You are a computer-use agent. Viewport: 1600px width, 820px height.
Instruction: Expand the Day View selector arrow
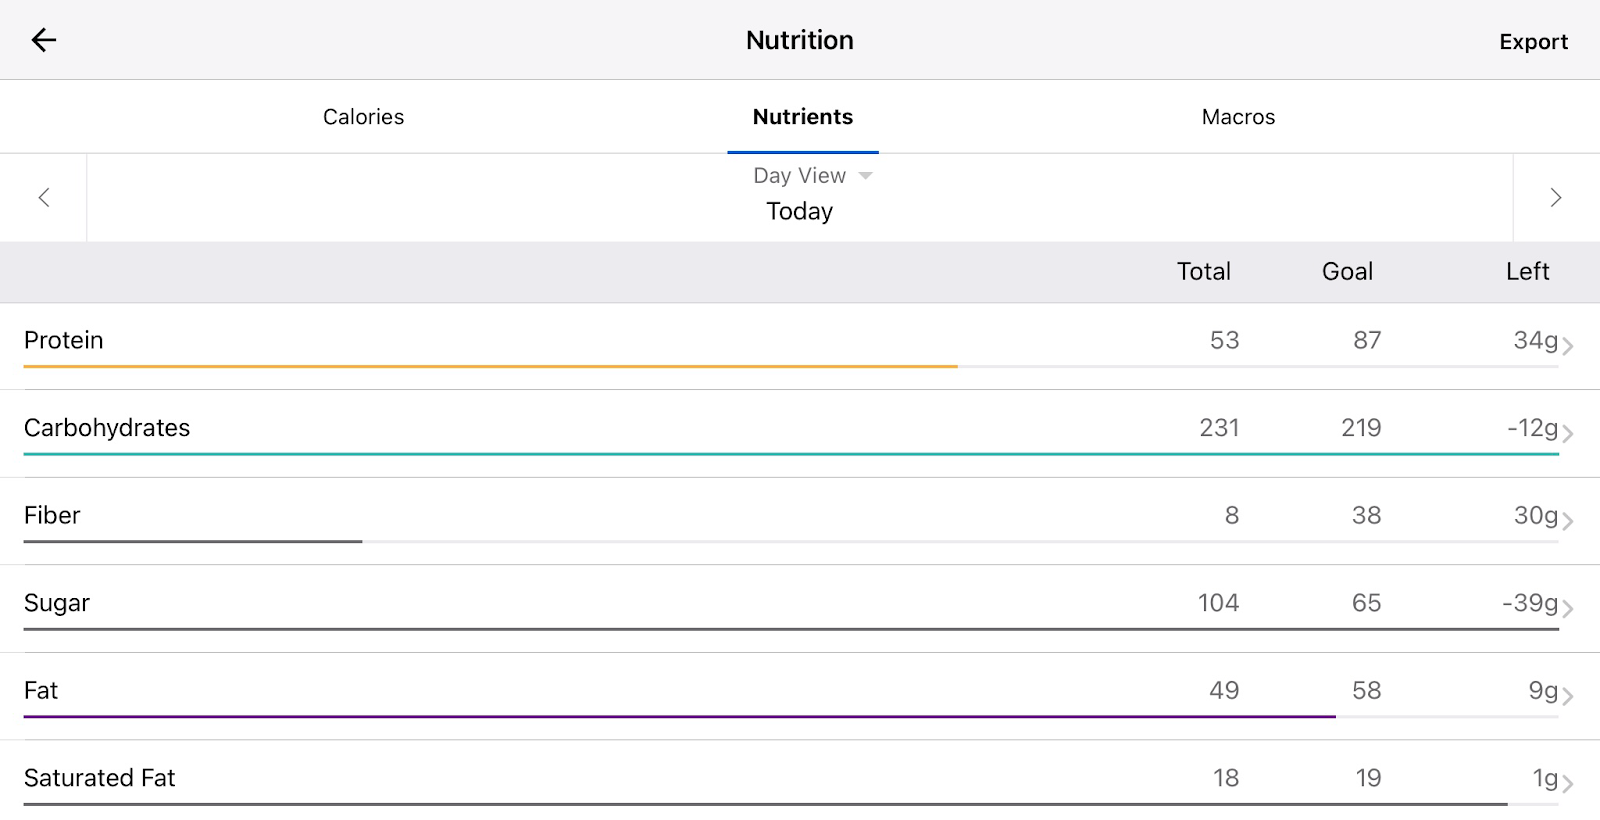point(865,175)
